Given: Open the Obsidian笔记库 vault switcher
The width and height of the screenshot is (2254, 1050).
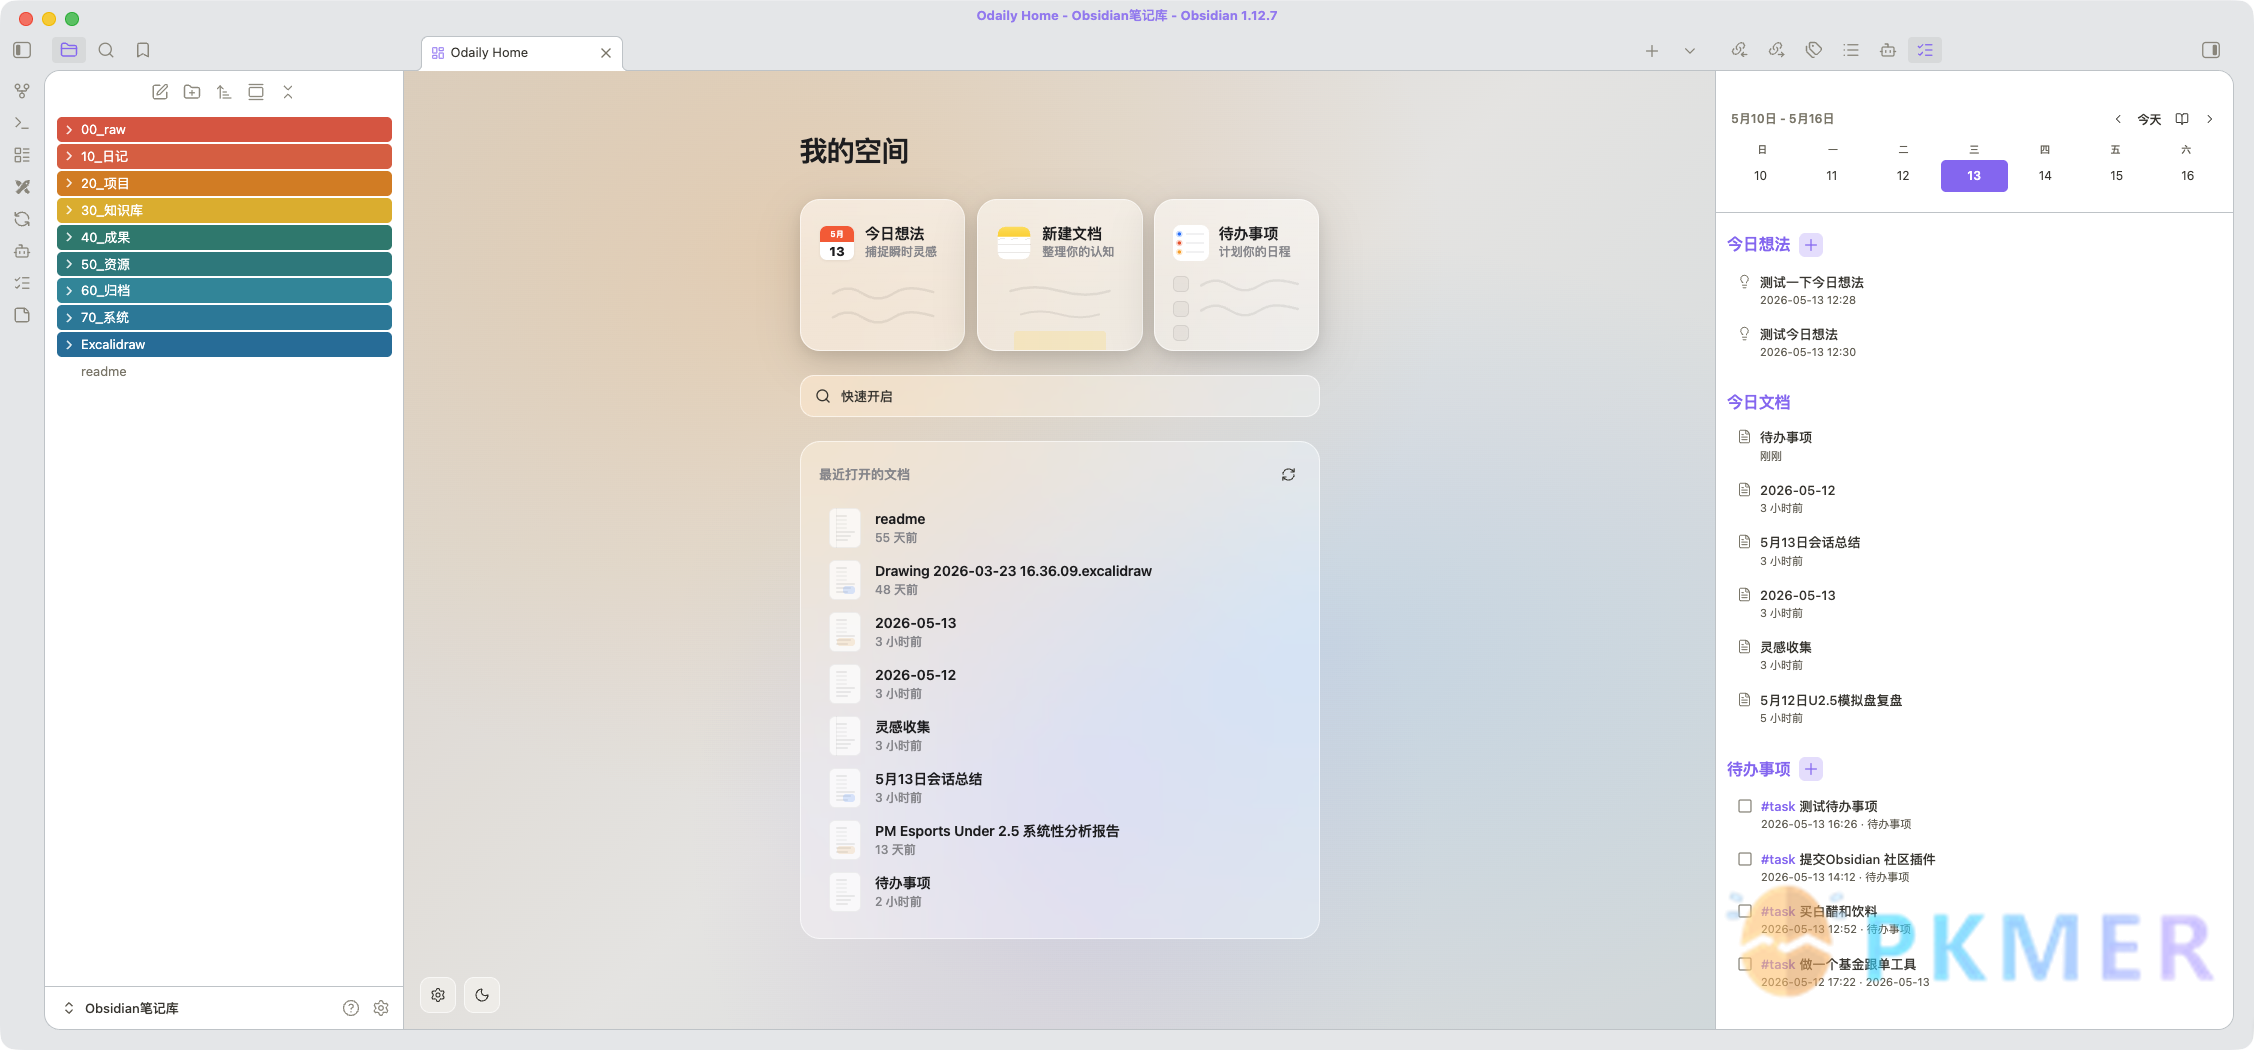Looking at the screenshot, I should [122, 1008].
